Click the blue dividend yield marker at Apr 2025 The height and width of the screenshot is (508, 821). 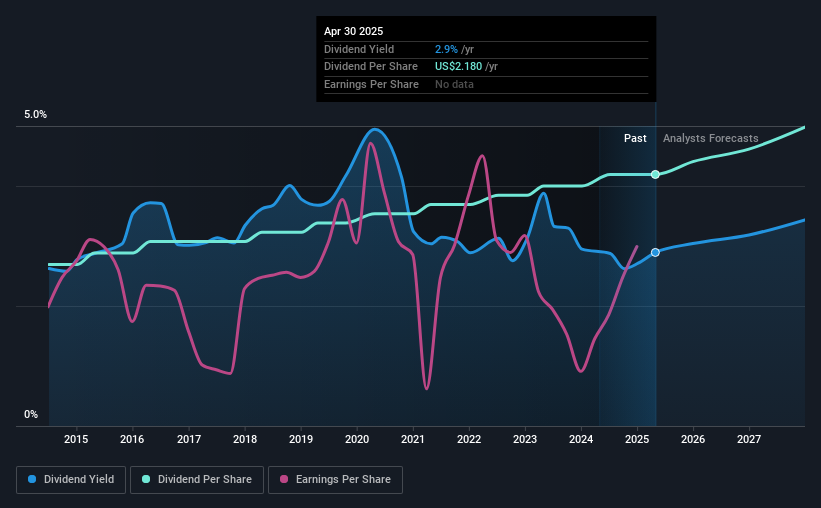655,252
